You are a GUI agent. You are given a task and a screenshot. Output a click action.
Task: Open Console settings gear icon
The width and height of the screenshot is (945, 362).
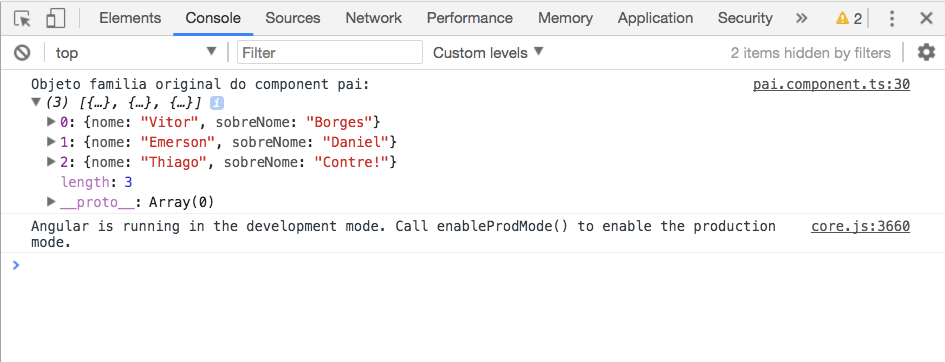click(x=926, y=52)
